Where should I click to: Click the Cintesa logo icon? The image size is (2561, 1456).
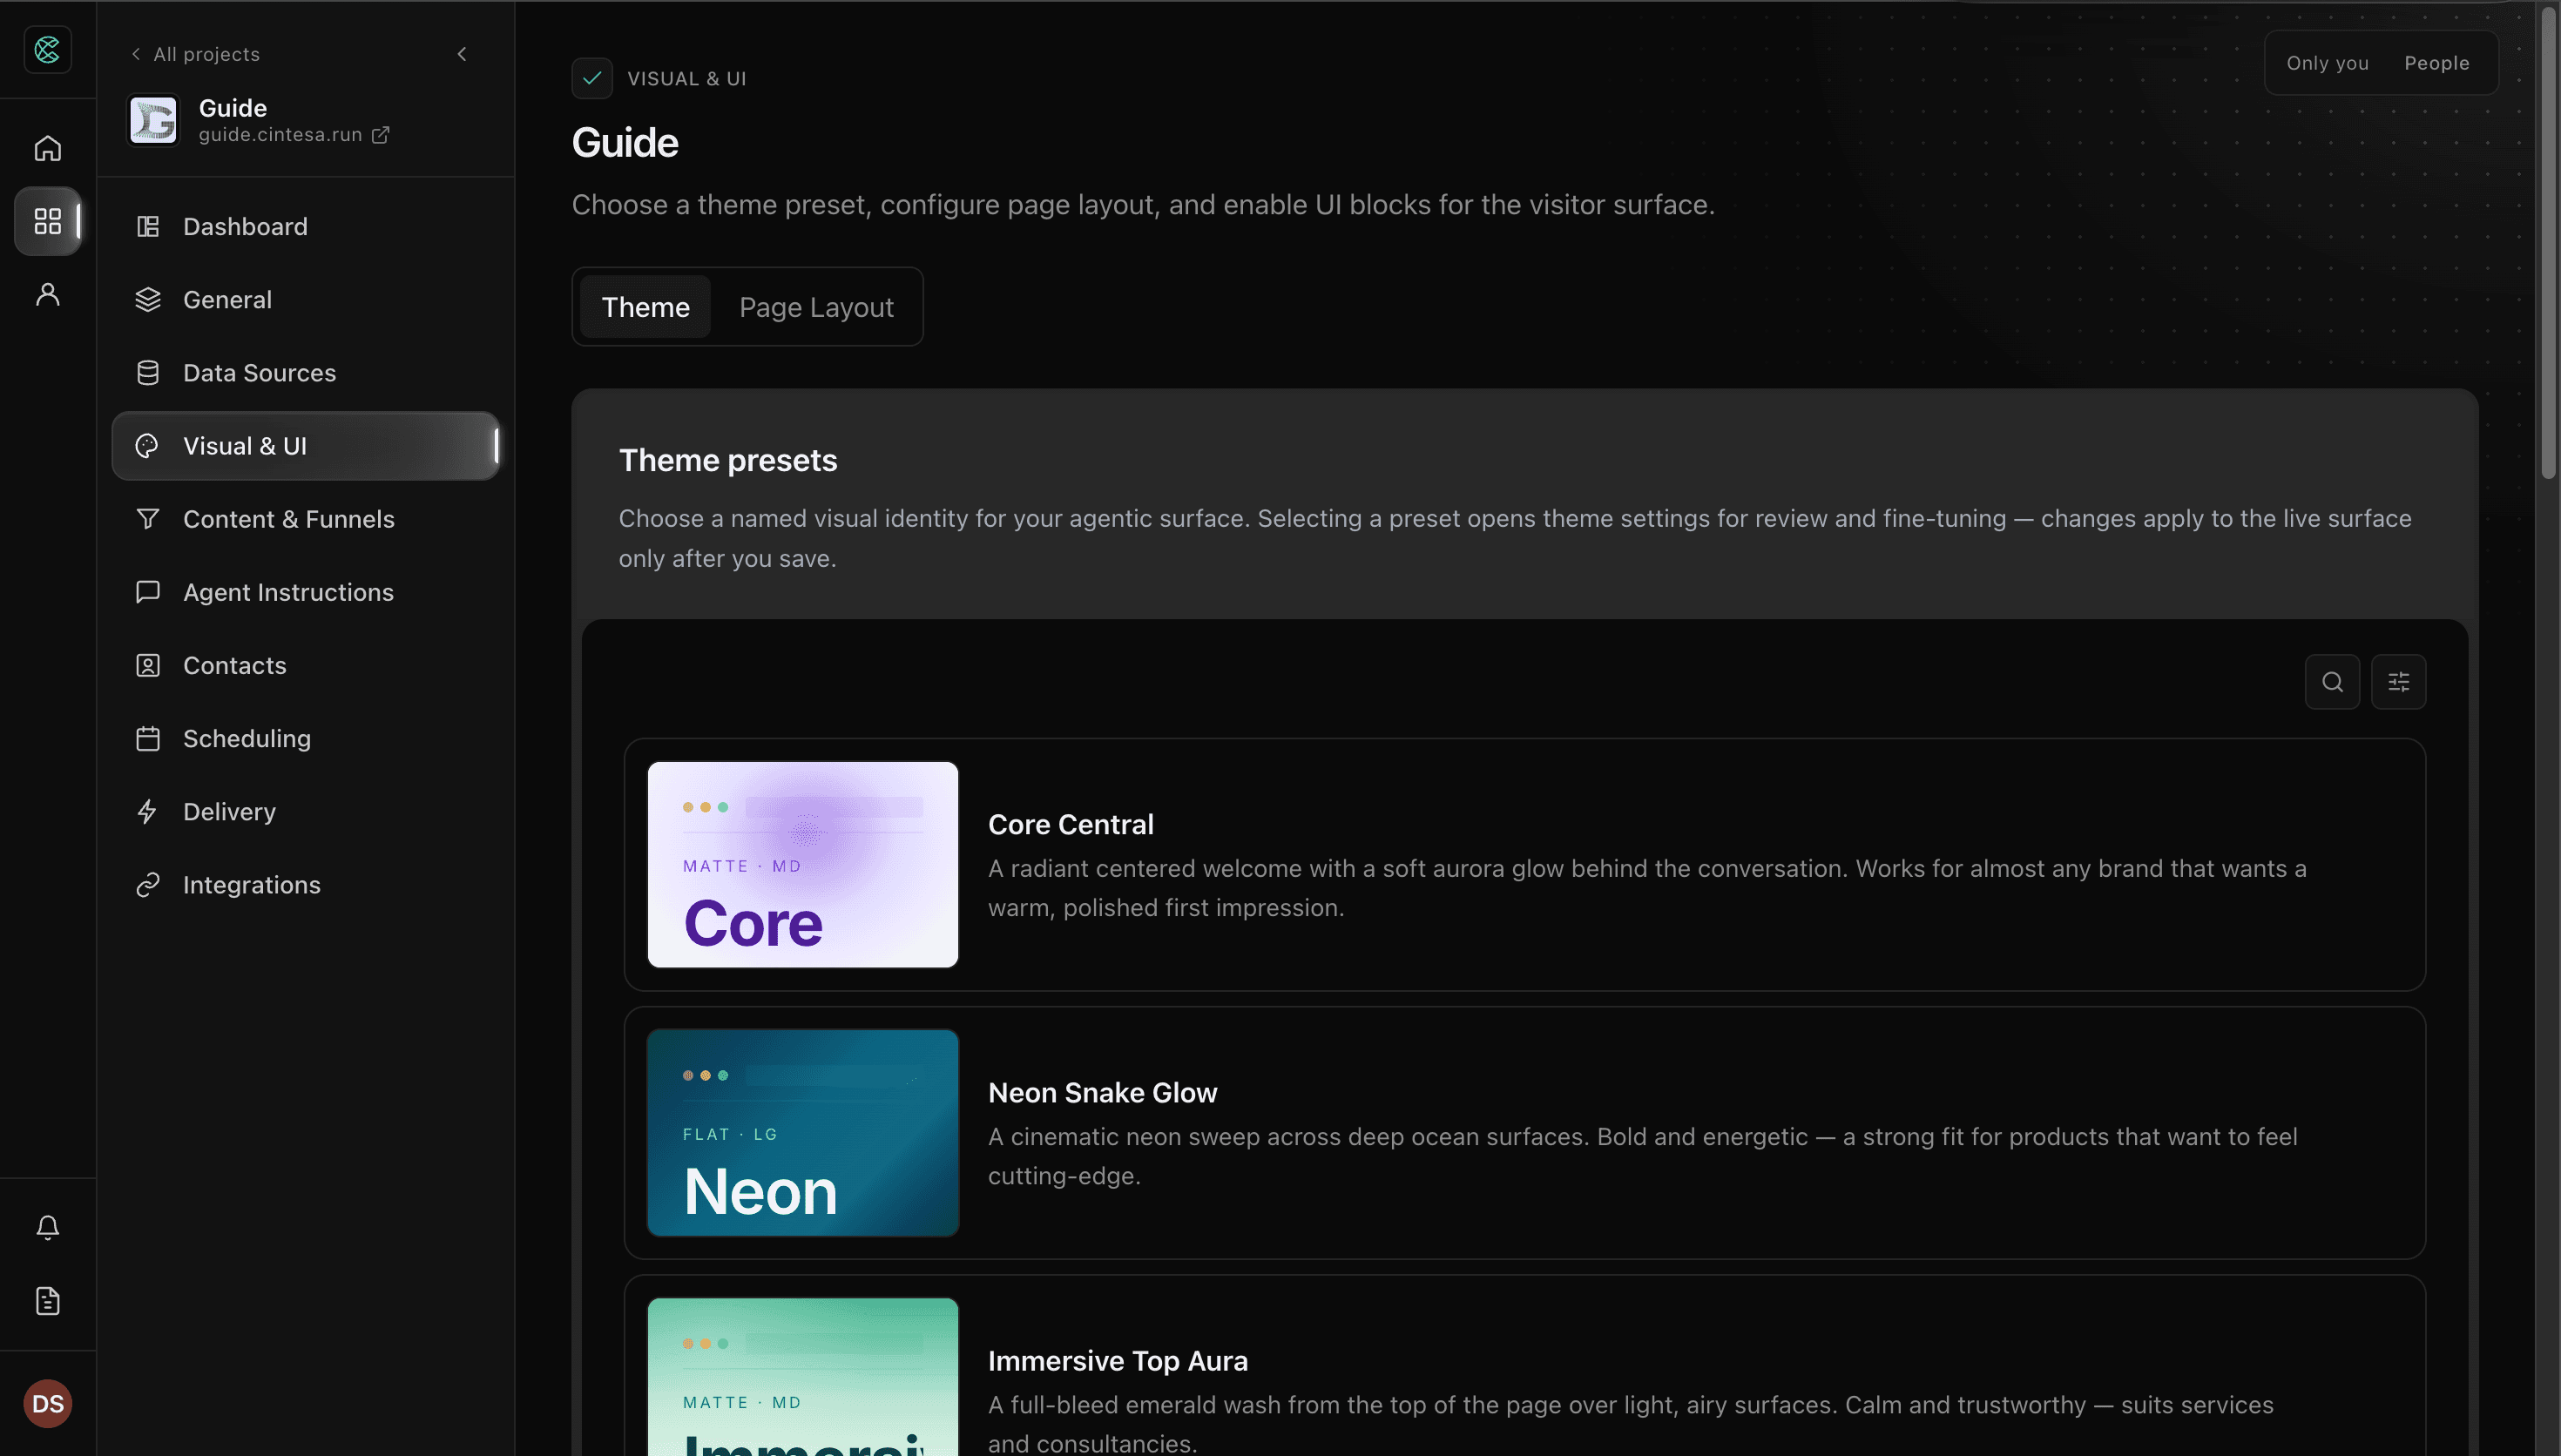47,49
